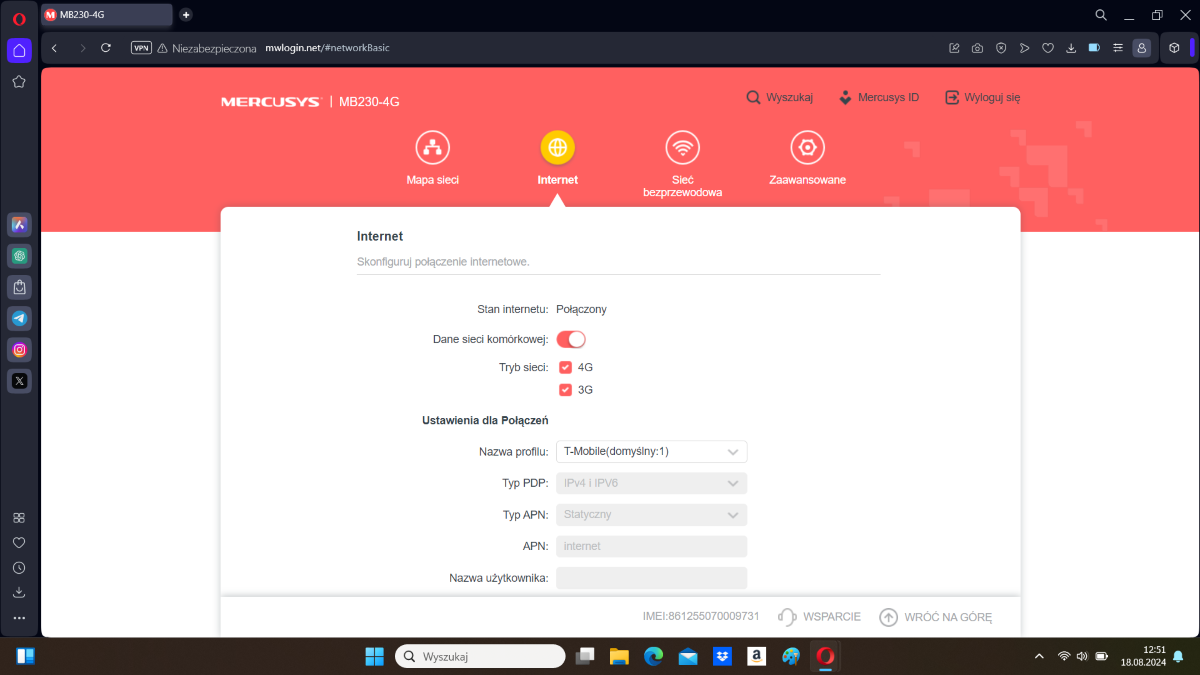
Task: Toggle Dane sieci komórkowej switch
Action: [571, 339]
